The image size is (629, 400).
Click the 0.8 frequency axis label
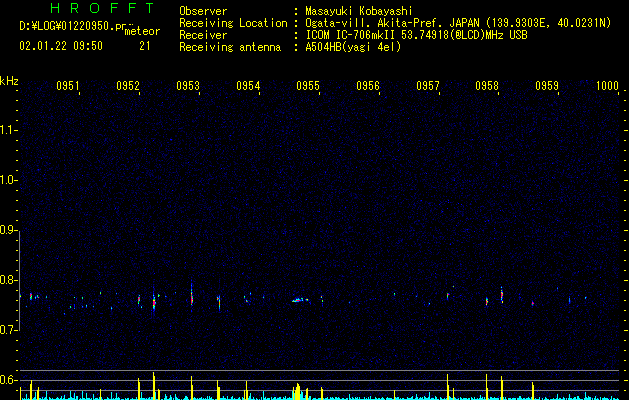pyautogui.click(x=8, y=280)
